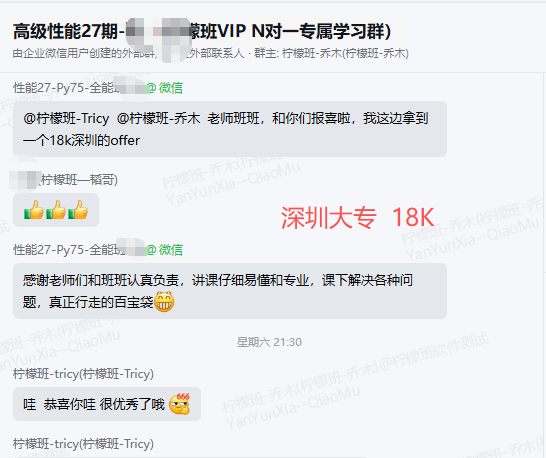
Task: Click the 666 emoji in congratulation message
Action: coord(179,404)
